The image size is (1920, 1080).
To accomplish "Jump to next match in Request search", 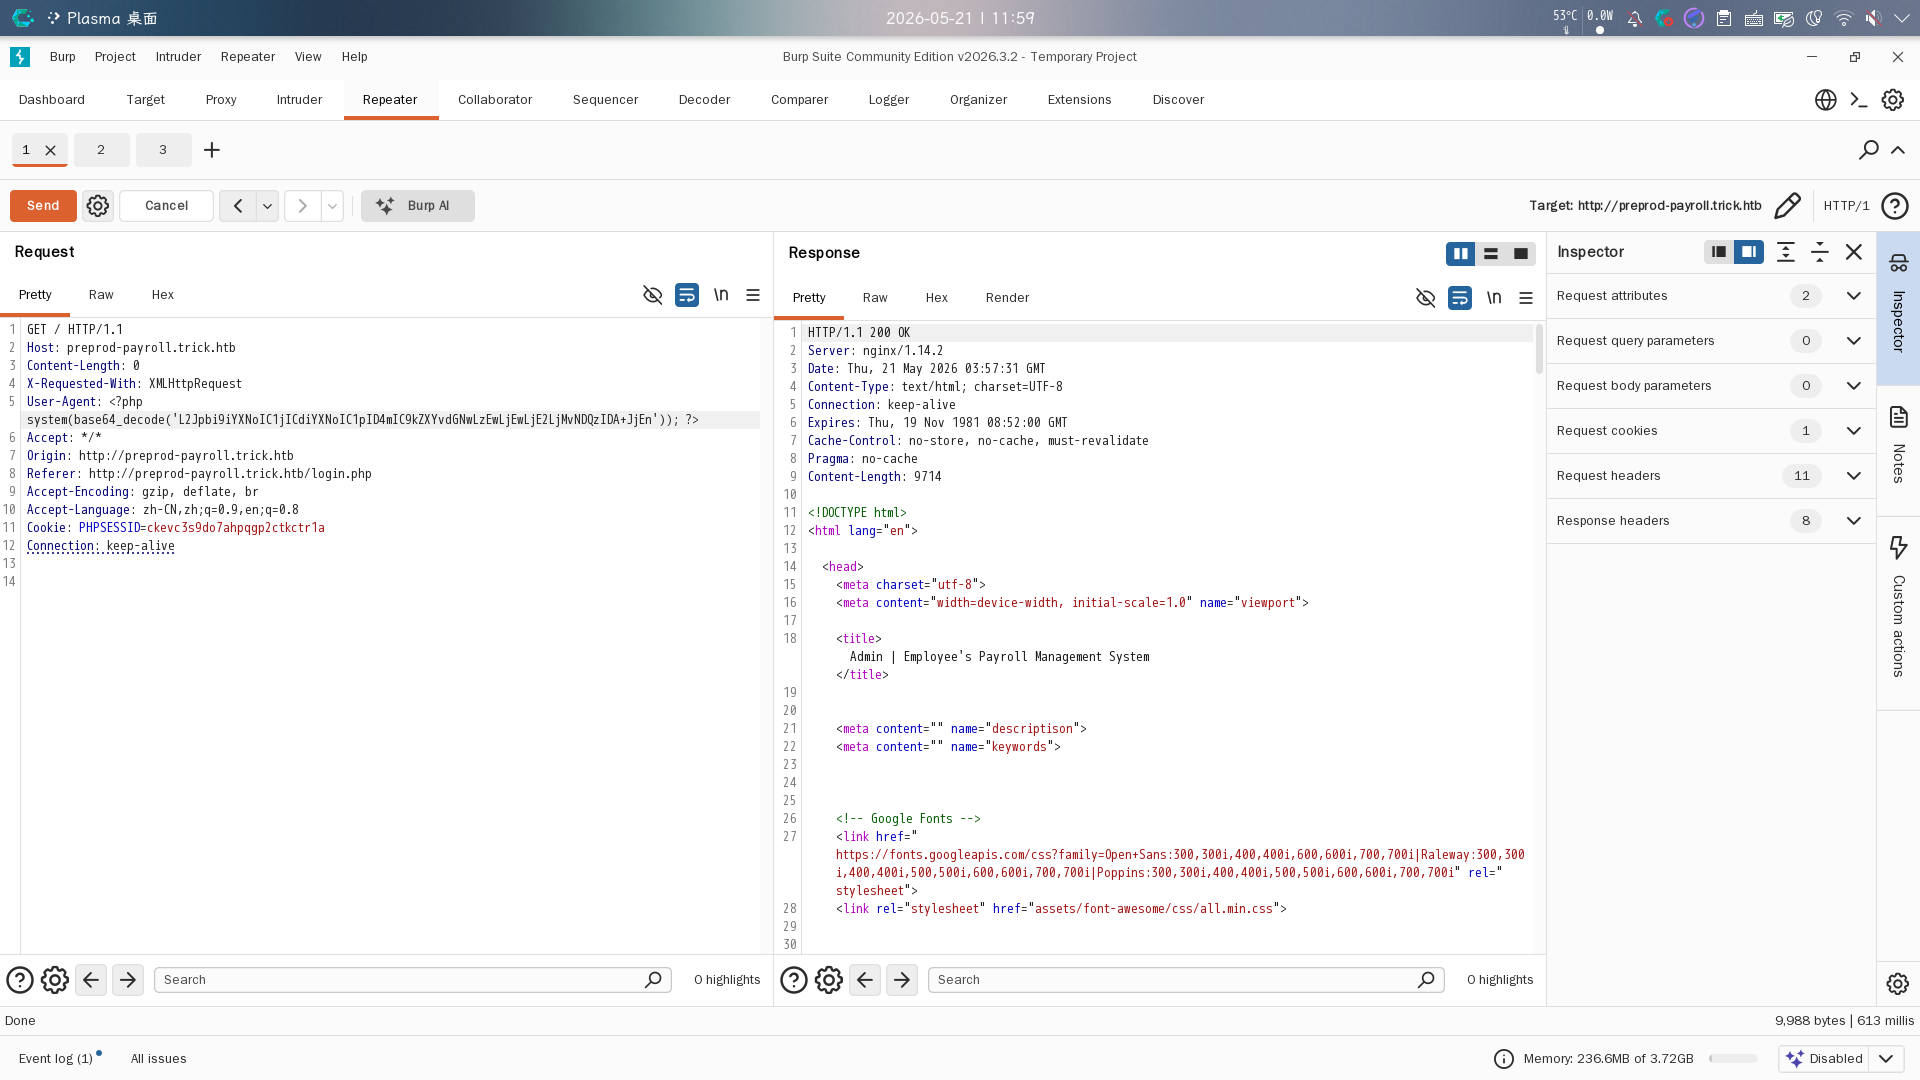I will [128, 980].
